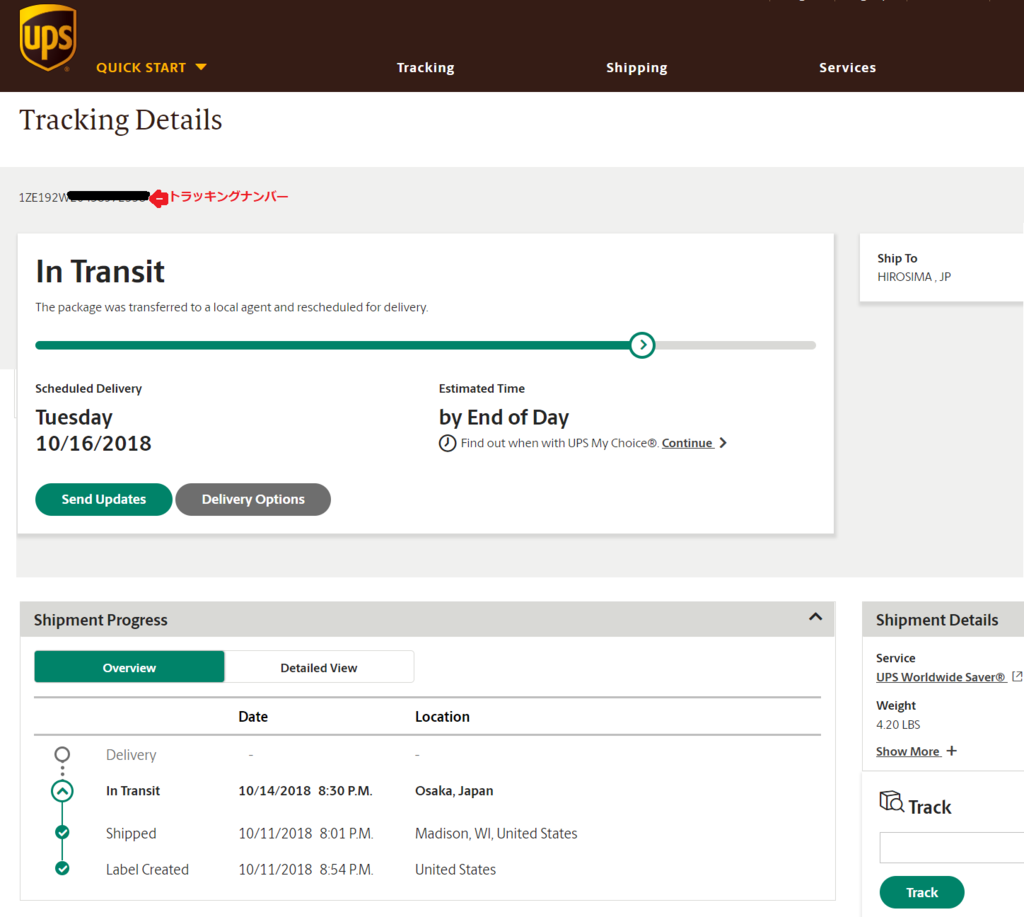1024x917 pixels.
Task: Click the 10/14/2018 8:30 P.M. date
Action: point(305,791)
